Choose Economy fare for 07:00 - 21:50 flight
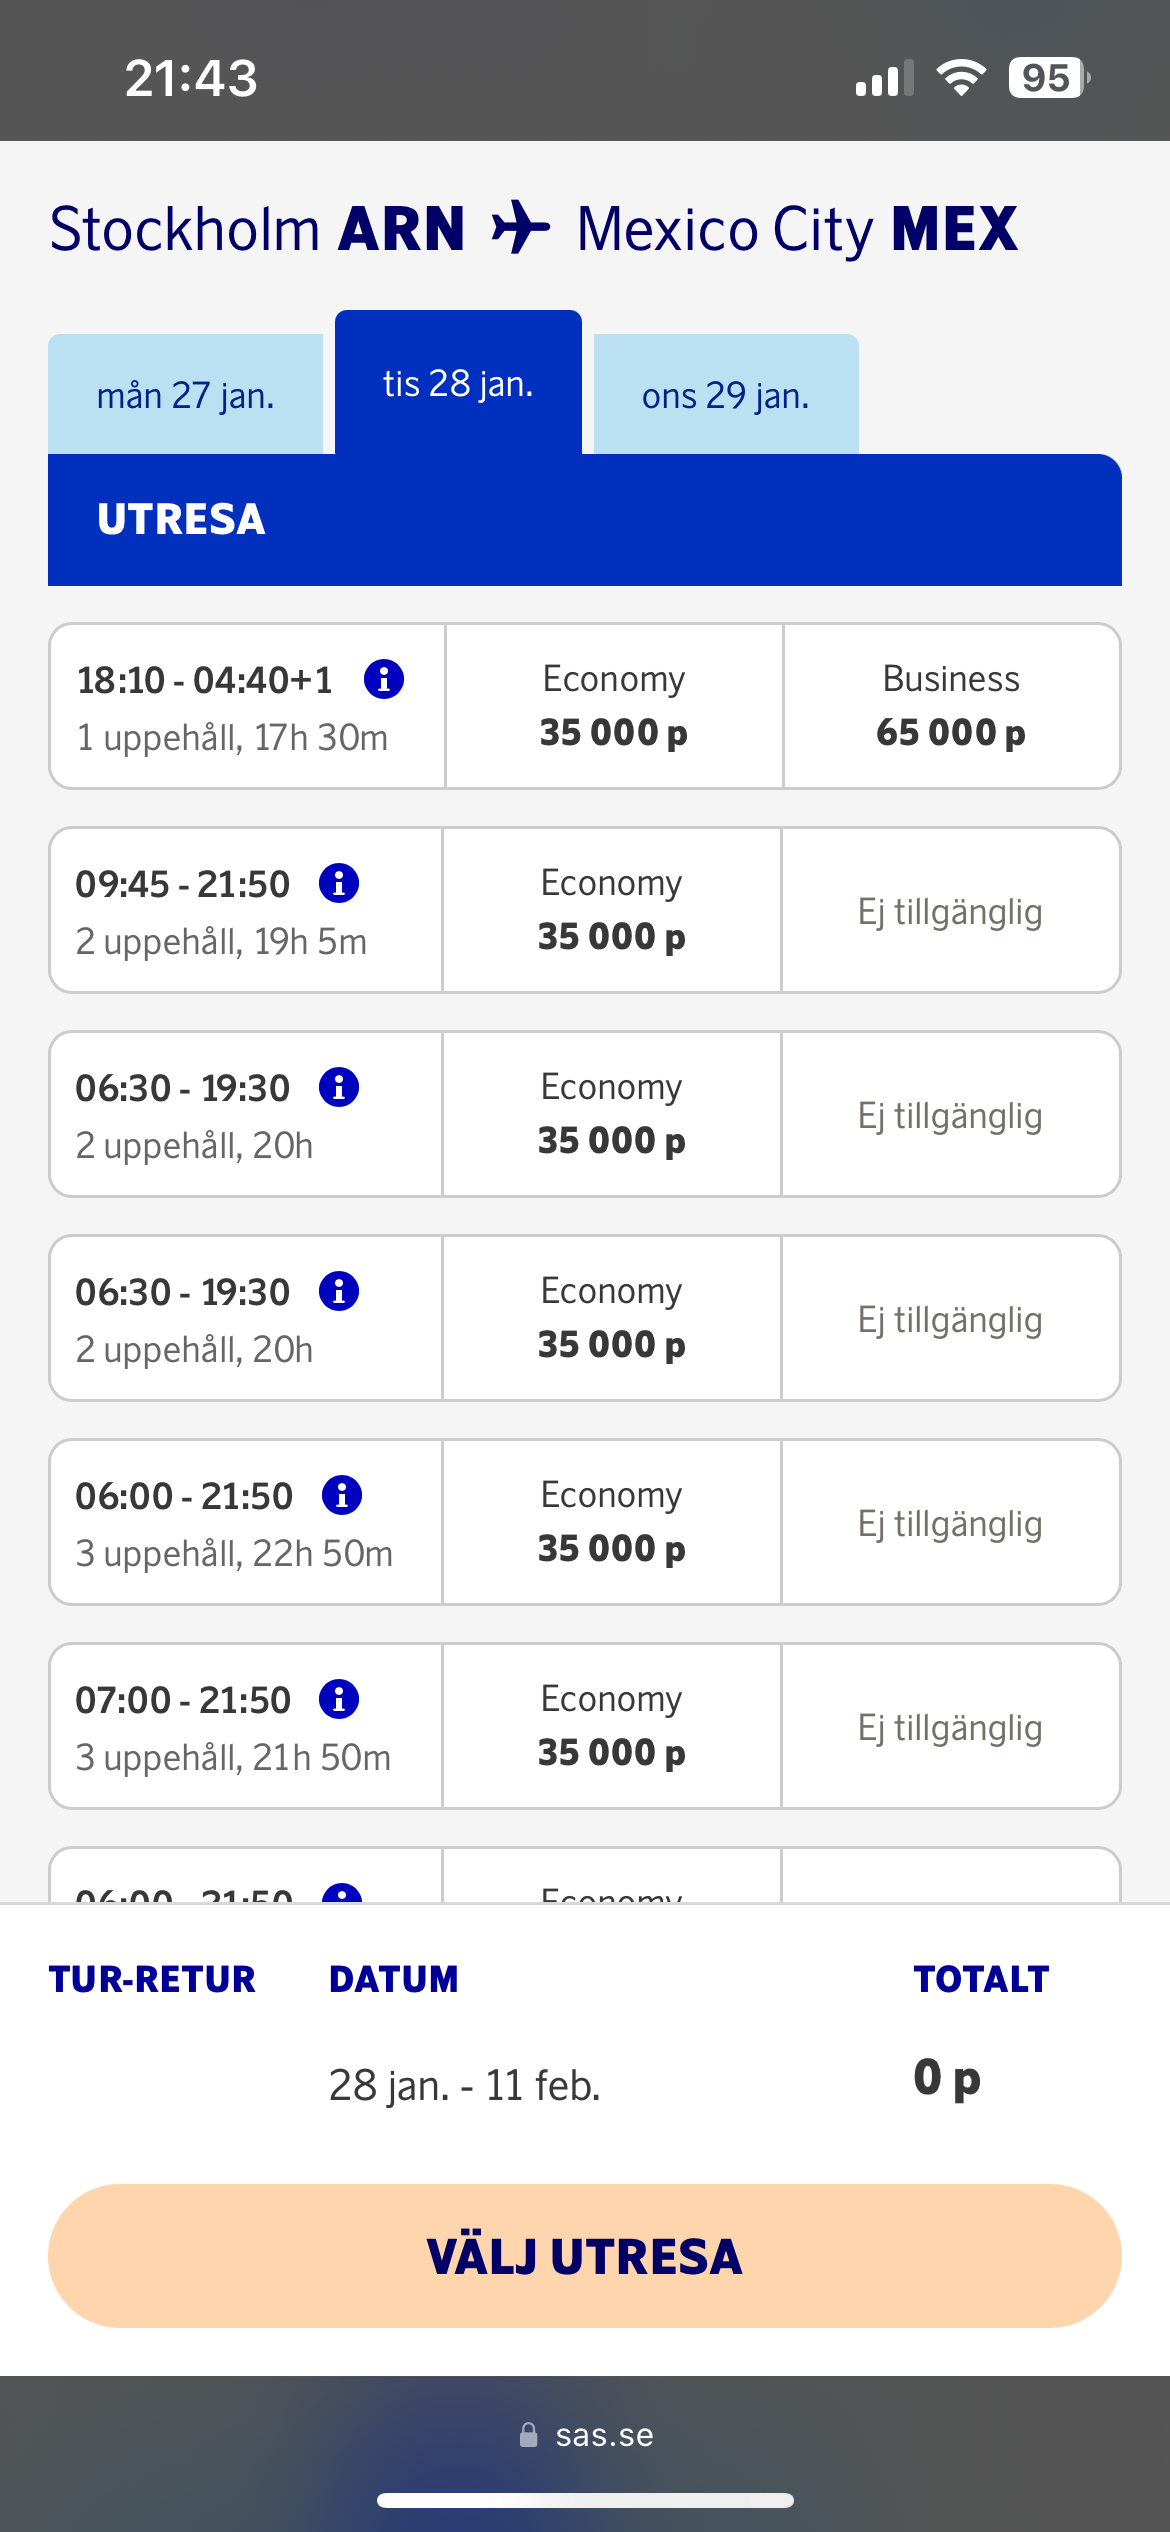Viewport: 1170px width, 2532px height. click(x=612, y=1726)
